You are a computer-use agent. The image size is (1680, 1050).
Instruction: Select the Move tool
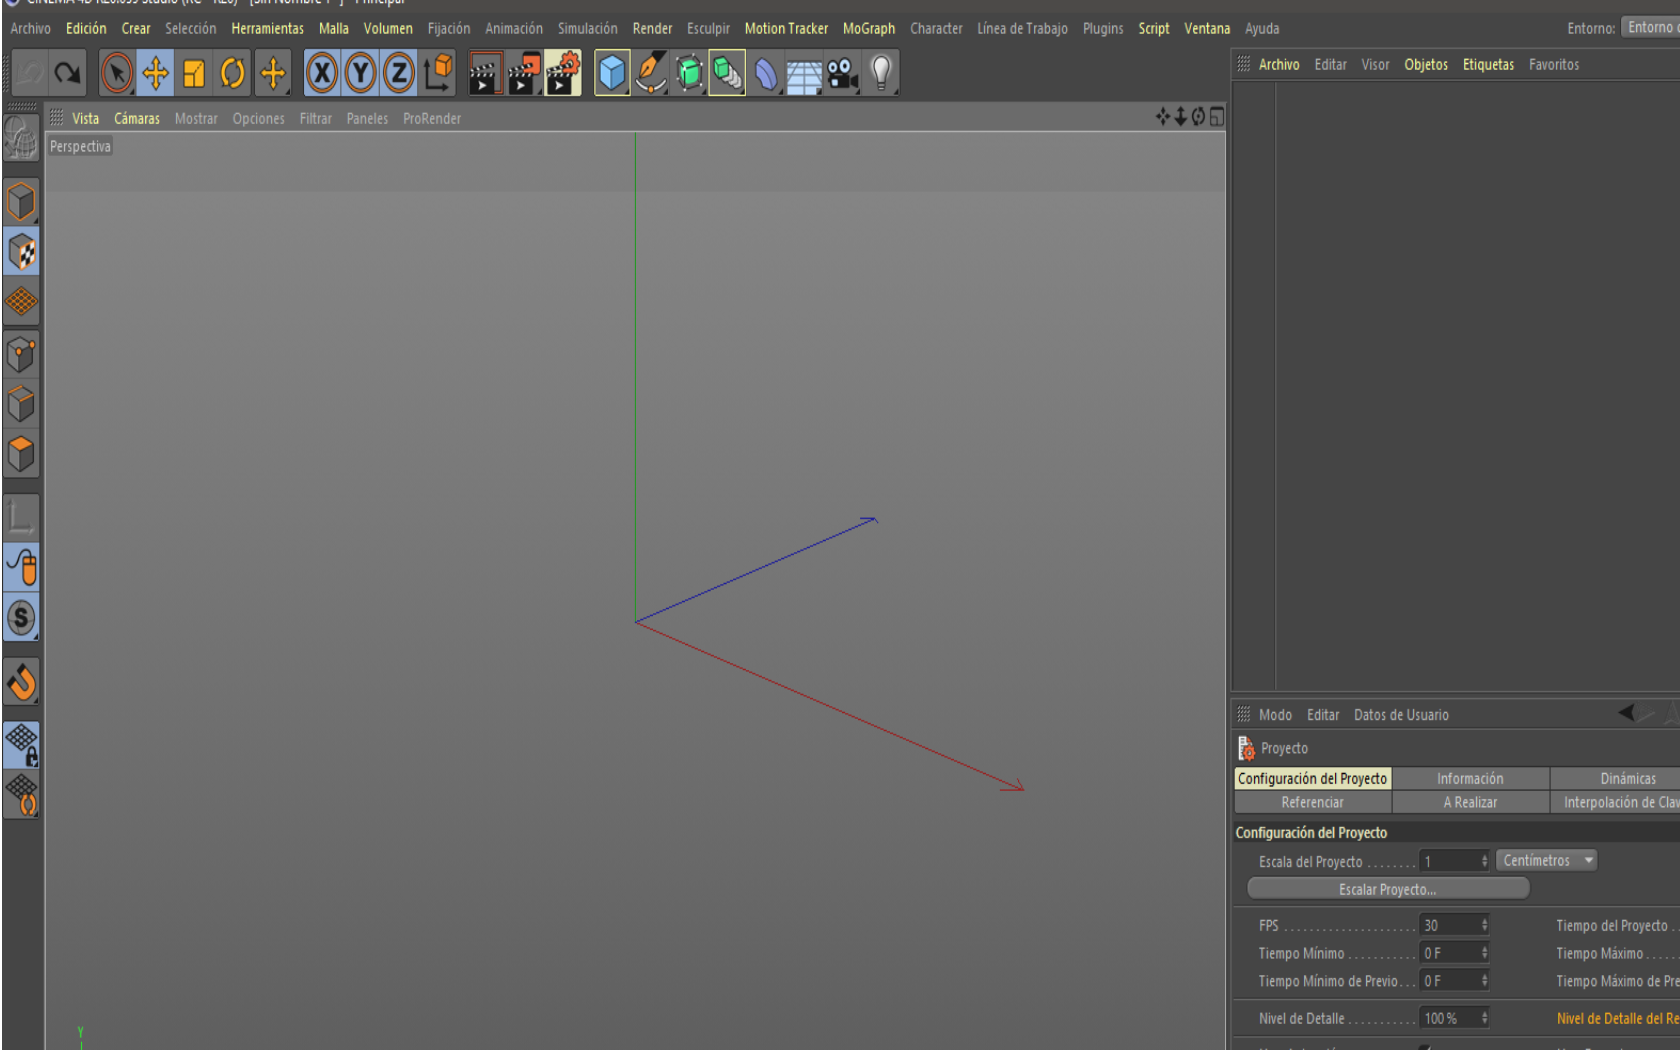pos(155,73)
